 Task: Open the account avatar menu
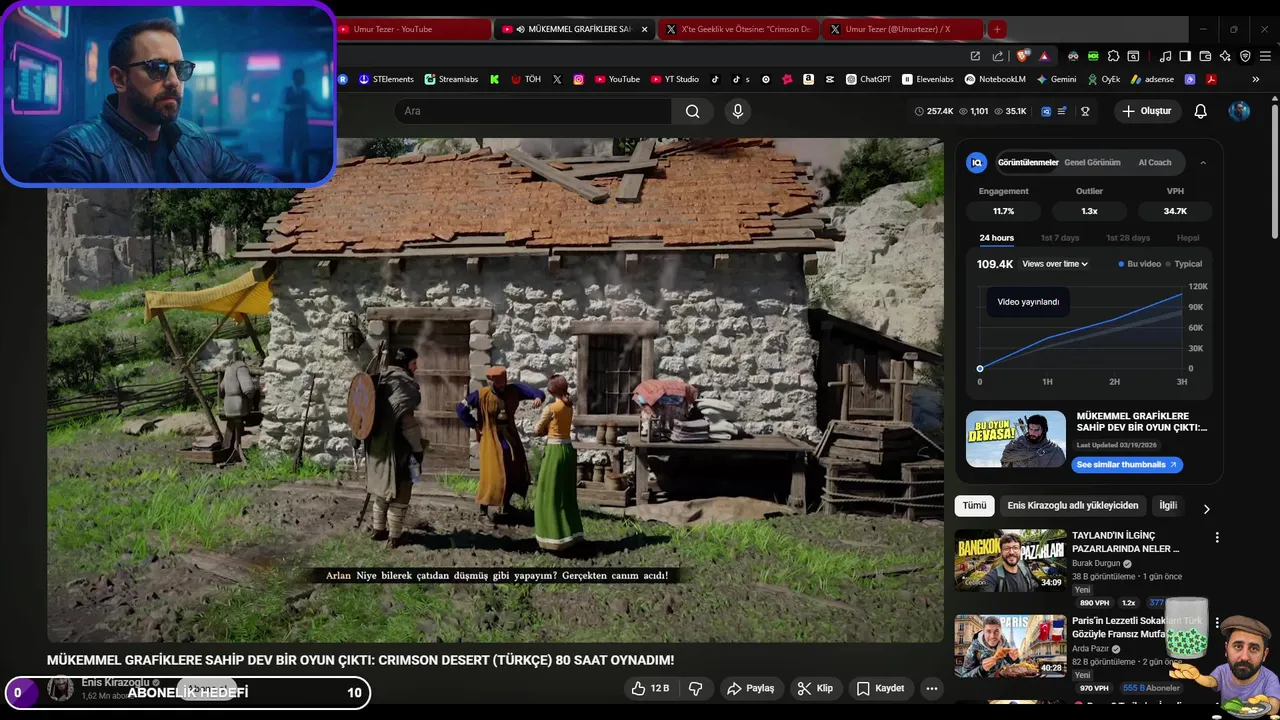1239,111
